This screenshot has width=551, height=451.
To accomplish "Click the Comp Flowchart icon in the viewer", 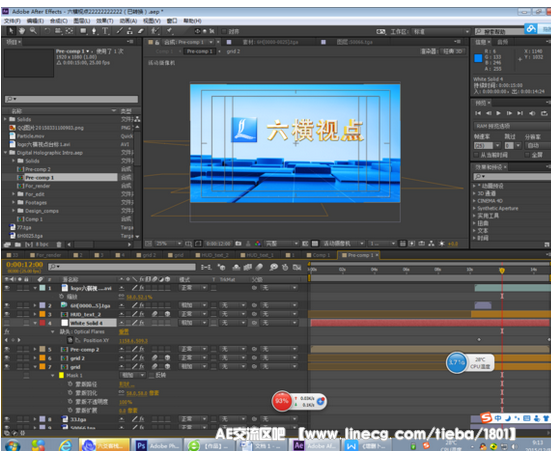I will pos(432,243).
